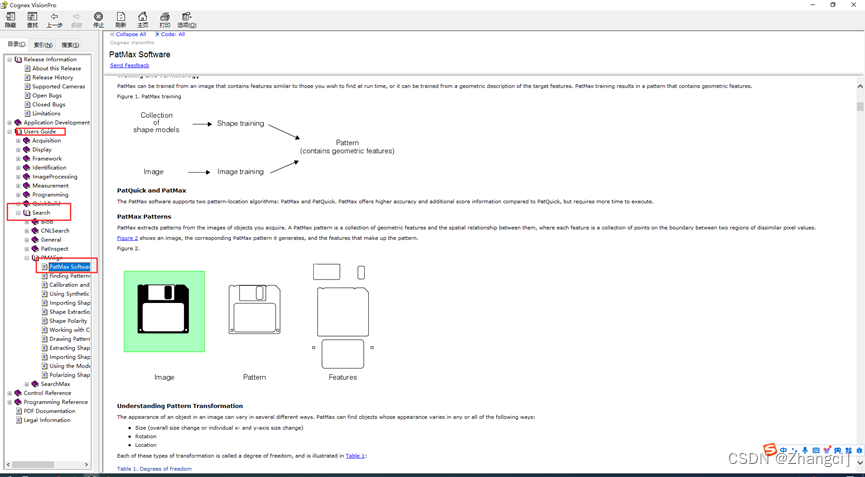Open the Shape Polarity topic
This screenshot has height=477, width=865.
68,321
